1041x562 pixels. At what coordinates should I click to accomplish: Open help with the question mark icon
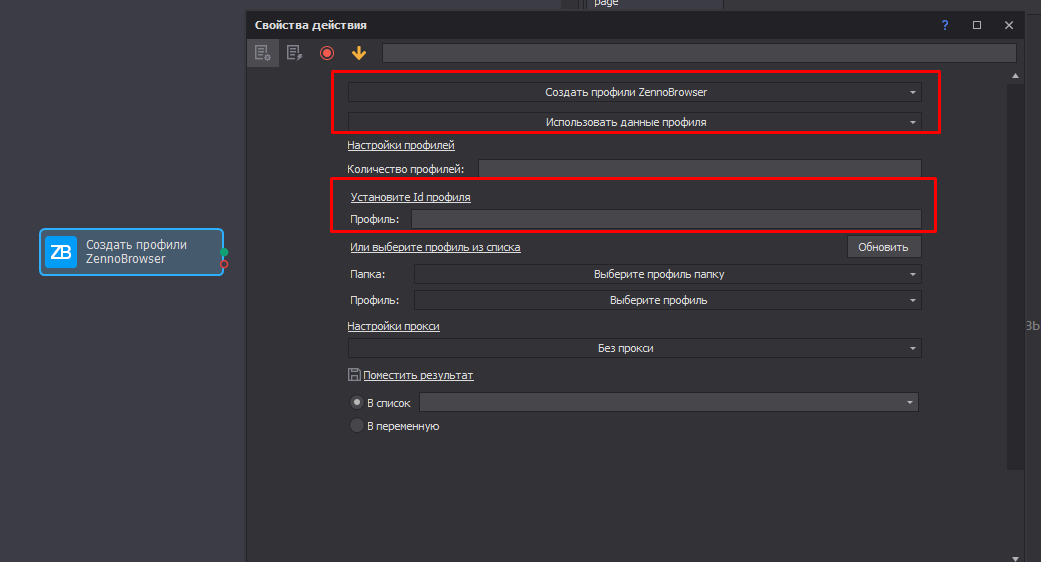pyautogui.click(x=945, y=25)
